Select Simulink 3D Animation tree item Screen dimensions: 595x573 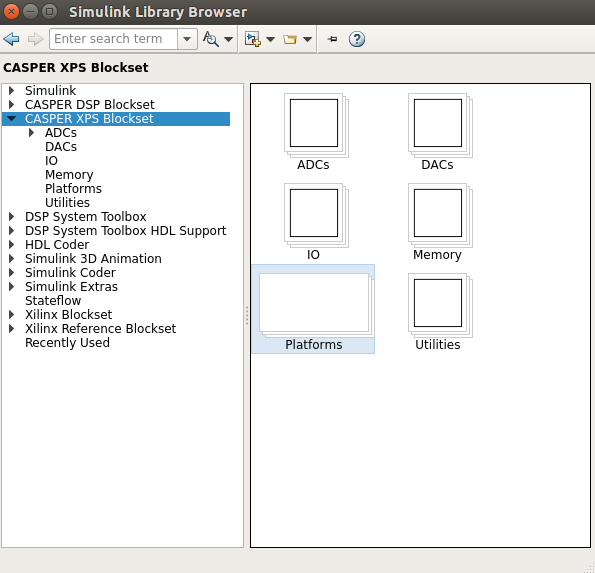click(93, 258)
